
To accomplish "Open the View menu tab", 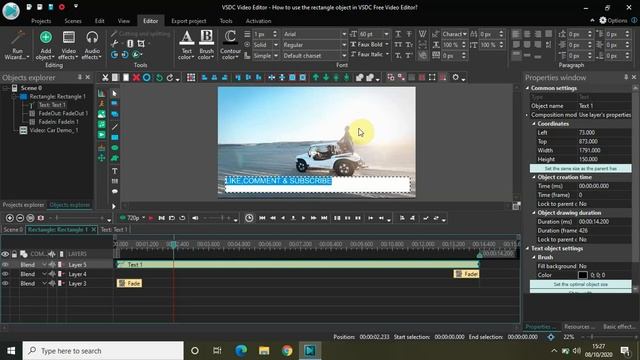I will (x=124, y=21).
